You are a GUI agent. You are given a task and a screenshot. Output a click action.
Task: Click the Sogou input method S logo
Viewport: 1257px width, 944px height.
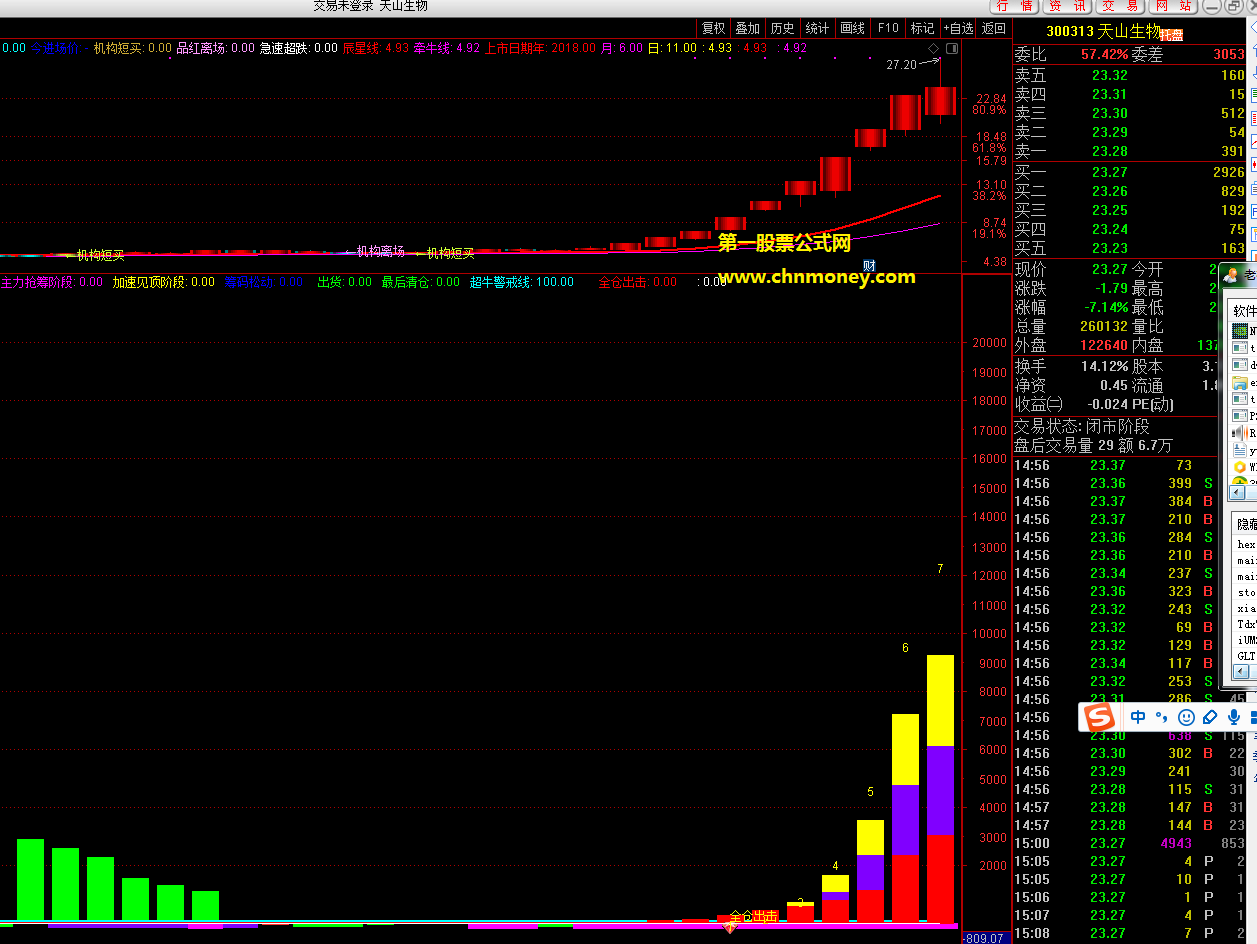pos(1101,717)
